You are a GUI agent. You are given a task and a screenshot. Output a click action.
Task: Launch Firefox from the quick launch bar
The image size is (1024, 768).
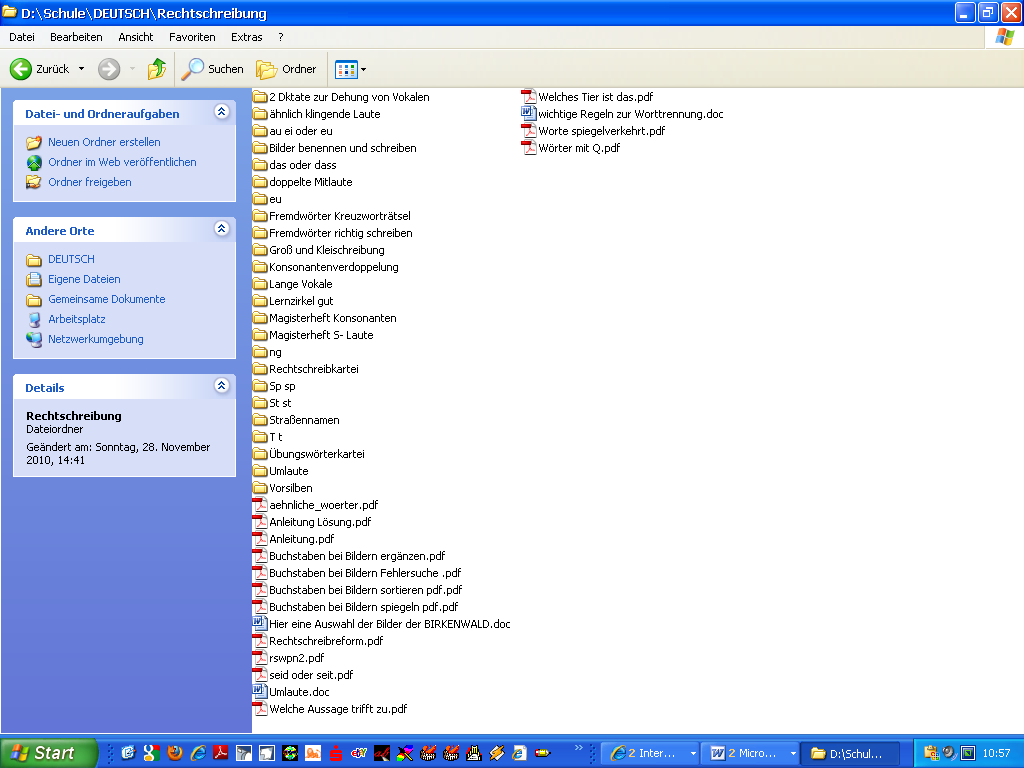(x=175, y=753)
